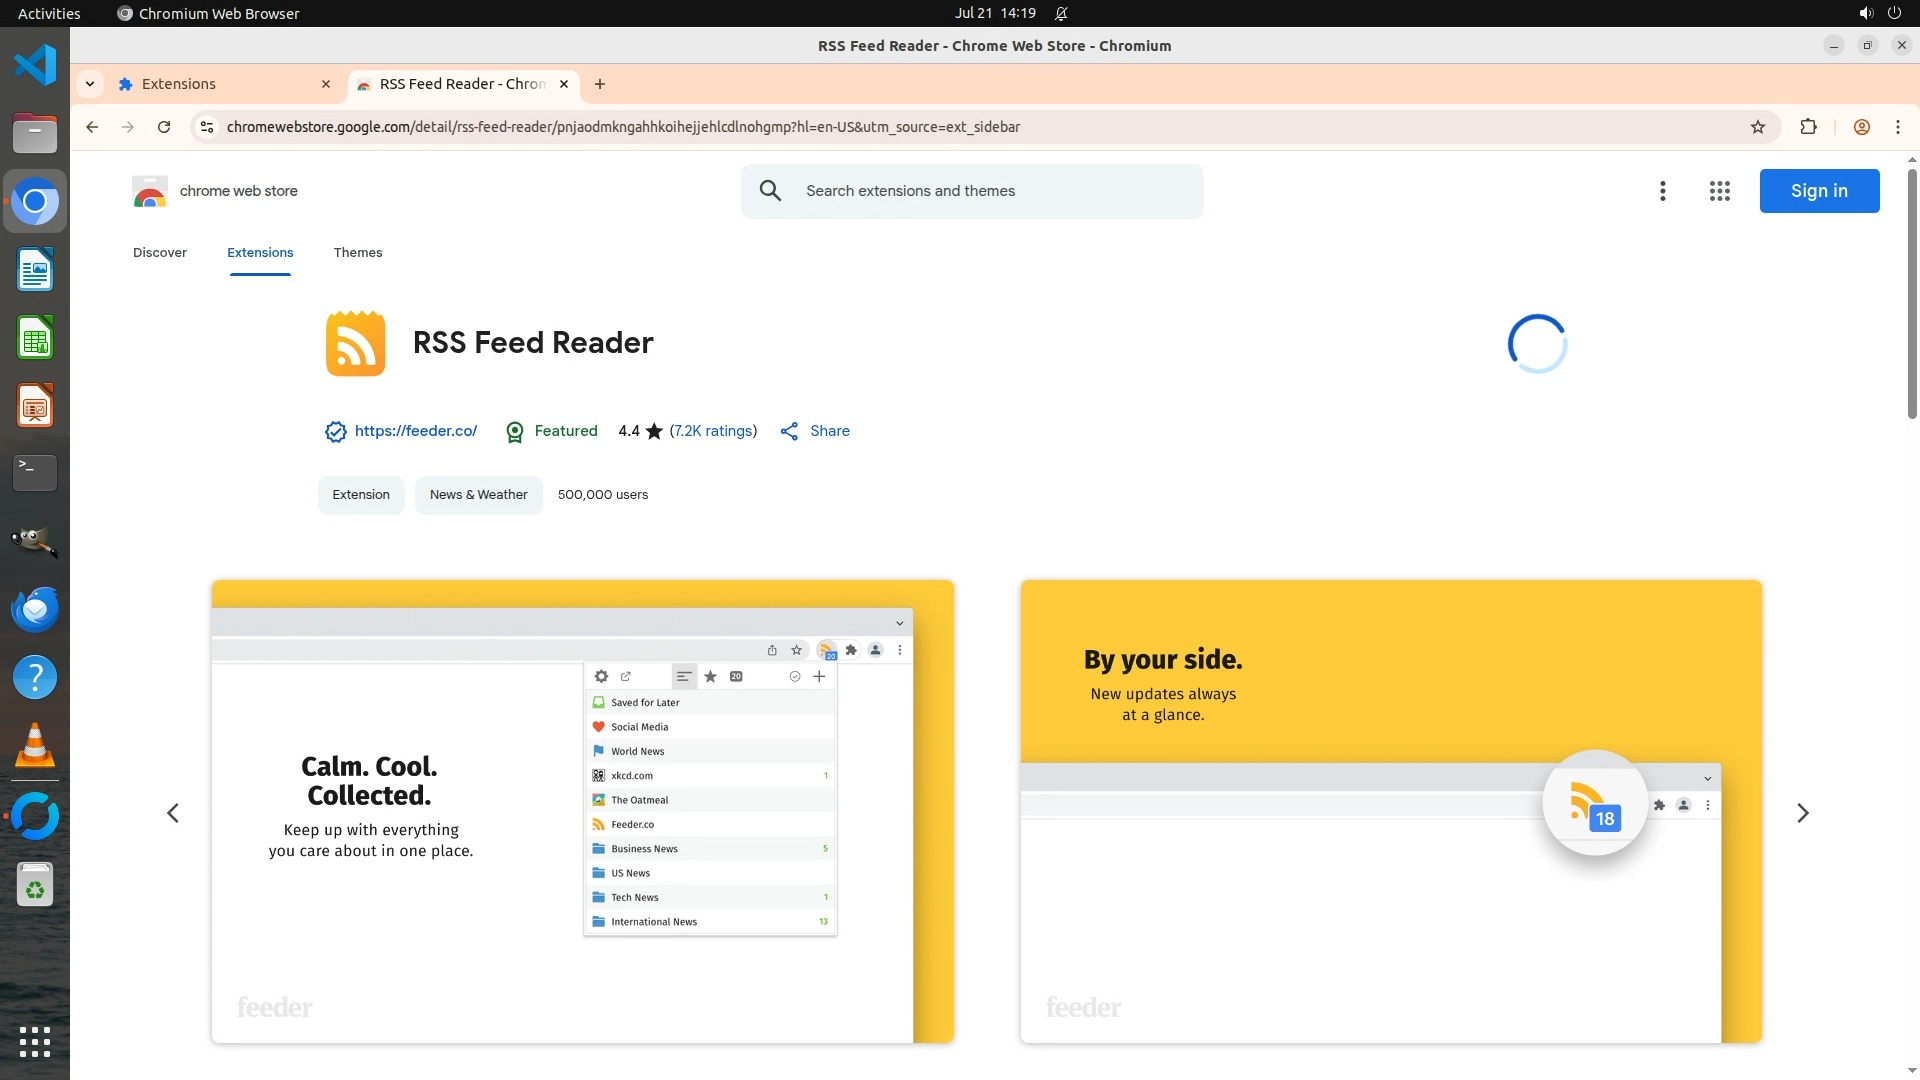Open the 7.2K ratings link
This screenshot has height=1080, width=1920.
click(713, 431)
